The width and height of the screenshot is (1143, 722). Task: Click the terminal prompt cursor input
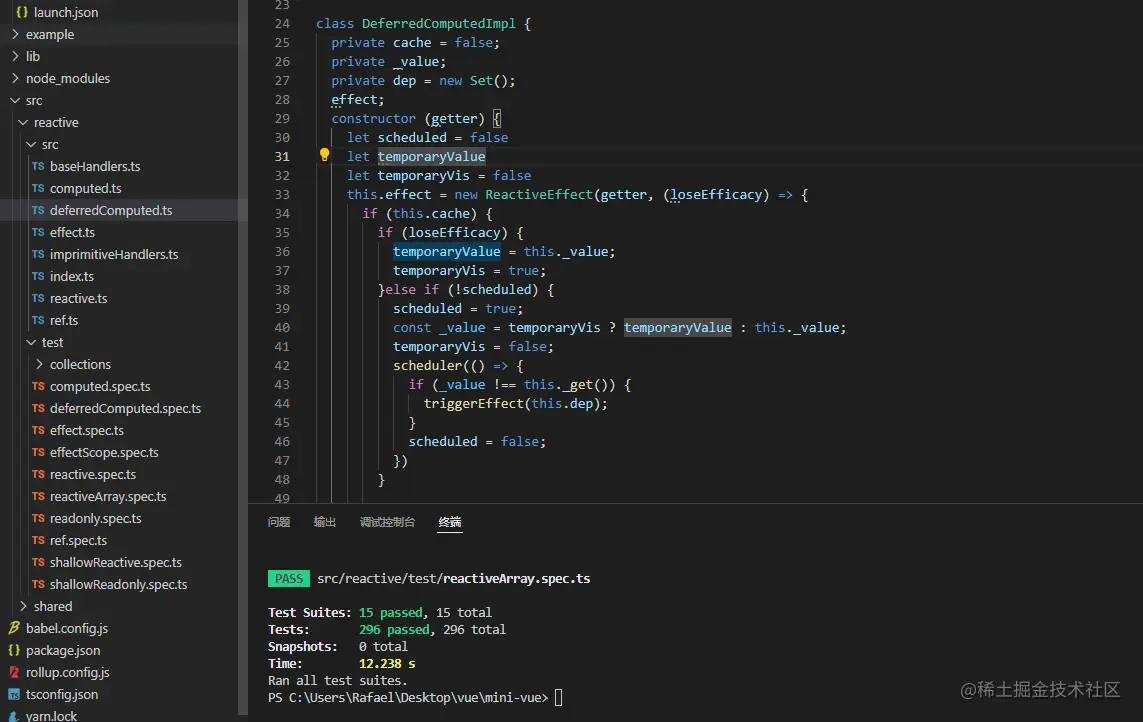pos(558,698)
